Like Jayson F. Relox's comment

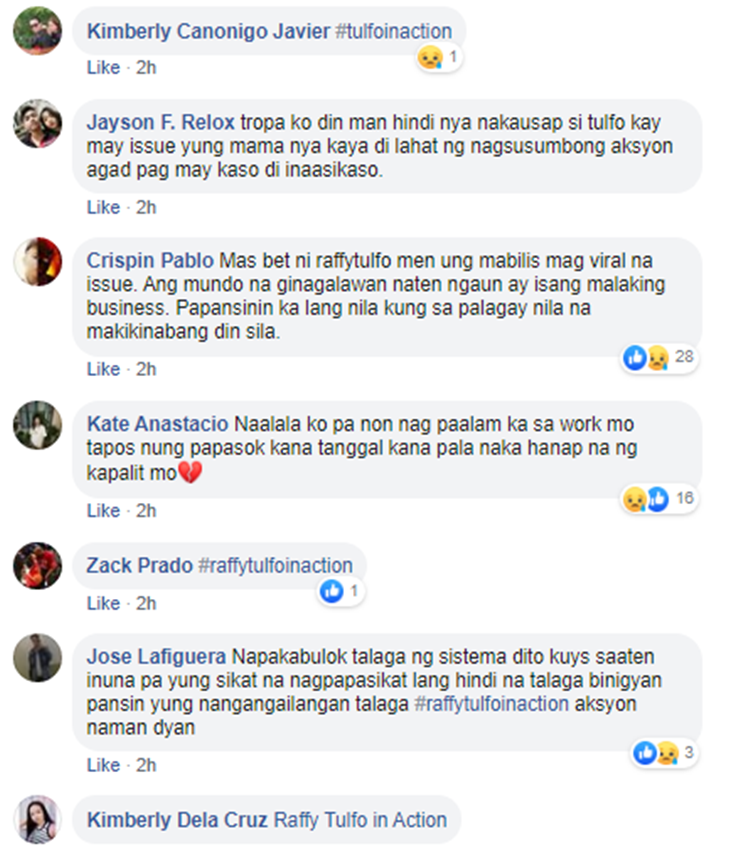(103, 207)
